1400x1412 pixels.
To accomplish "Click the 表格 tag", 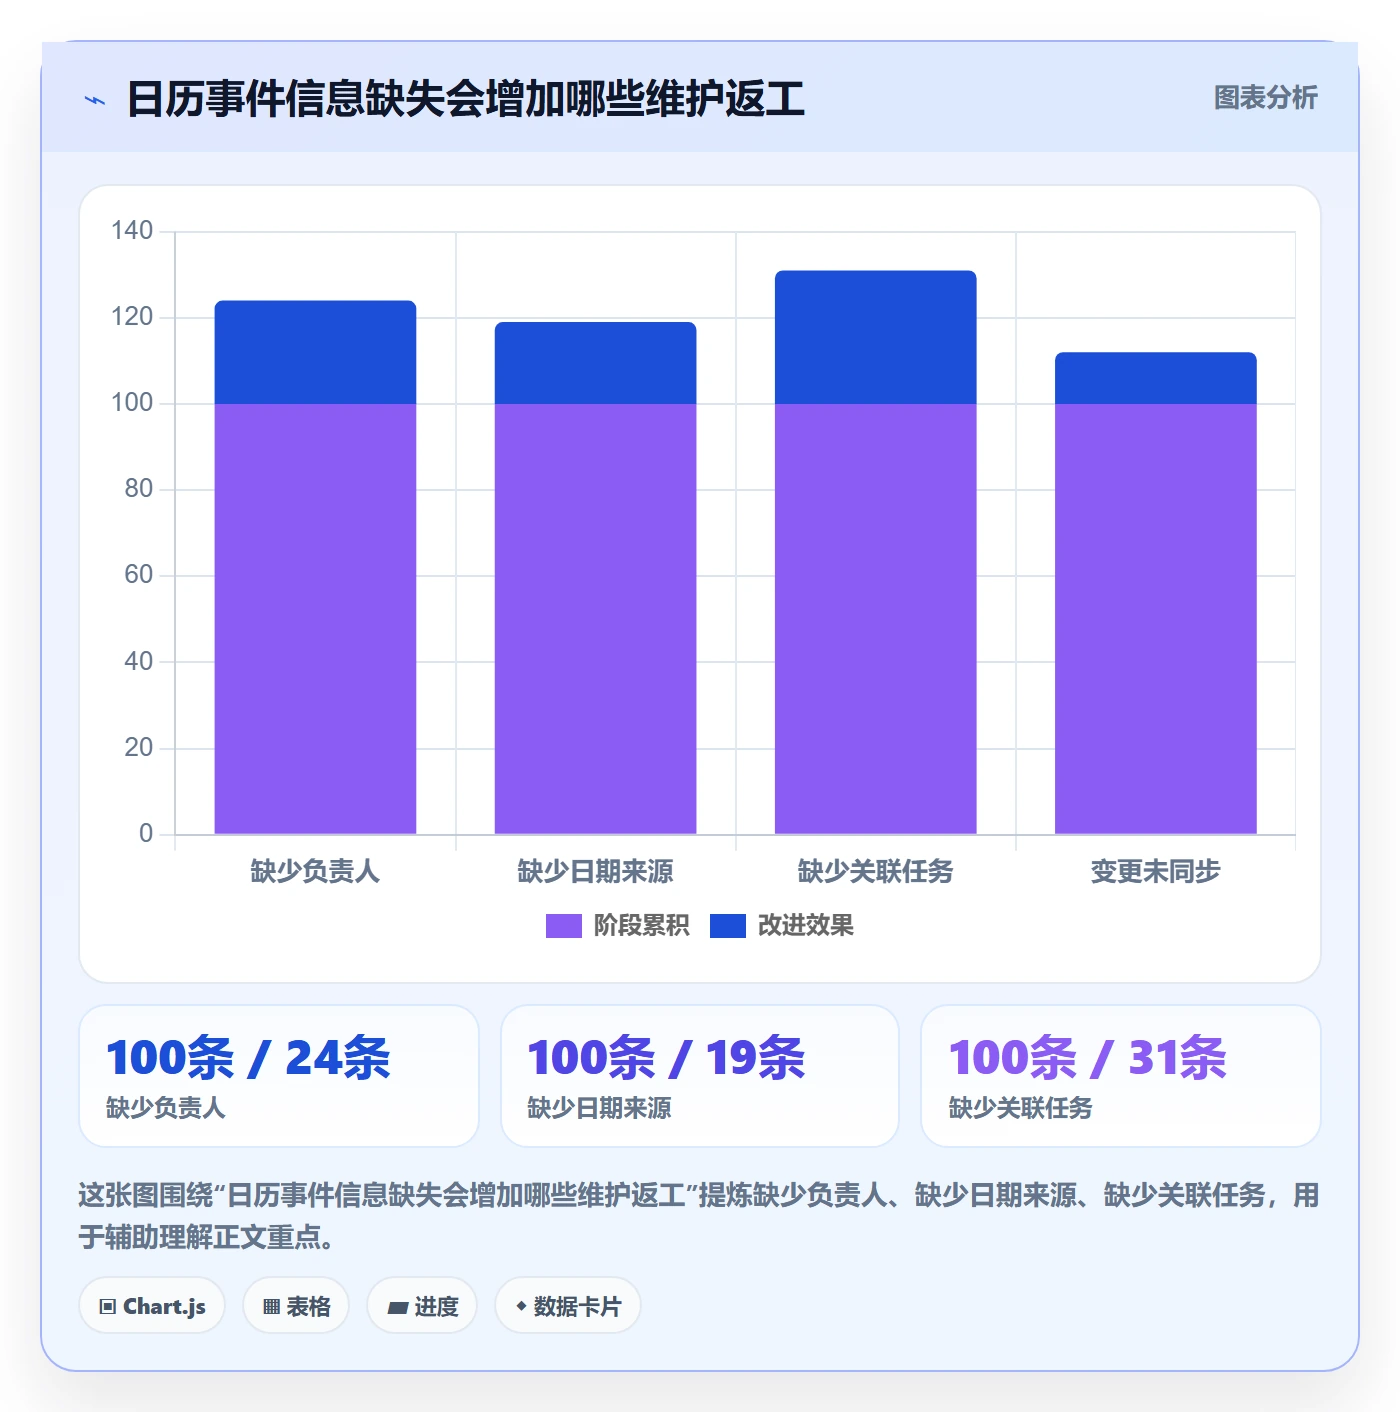I will point(296,1306).
